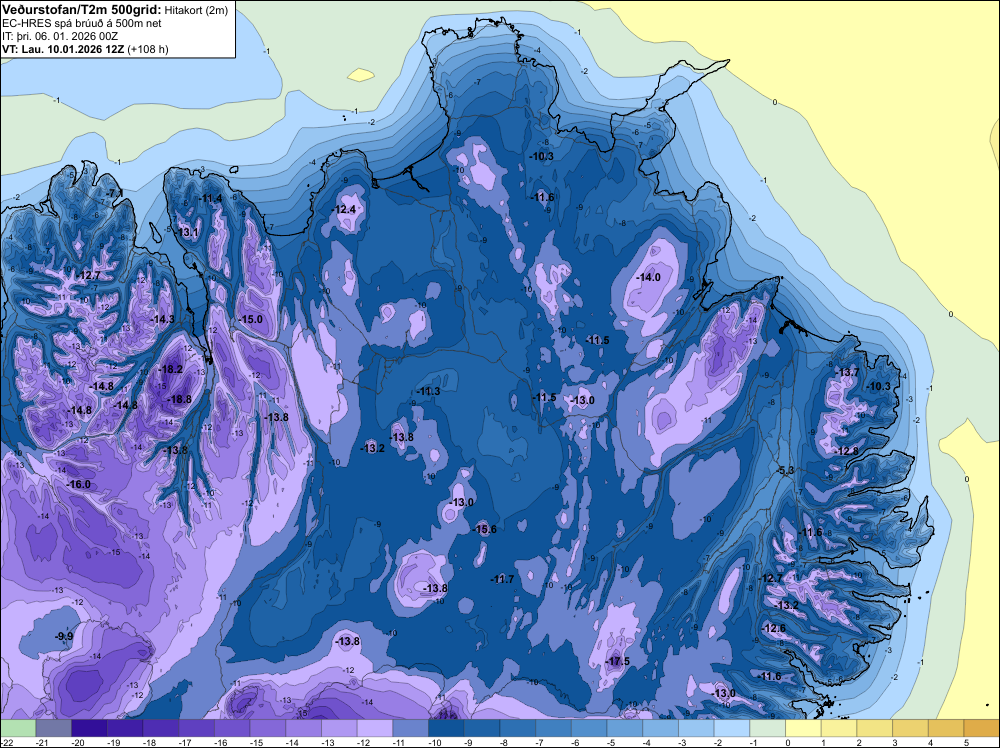Select the -9.9 temperature value
The image size is (1000, 748).
(x=63, y=636)
